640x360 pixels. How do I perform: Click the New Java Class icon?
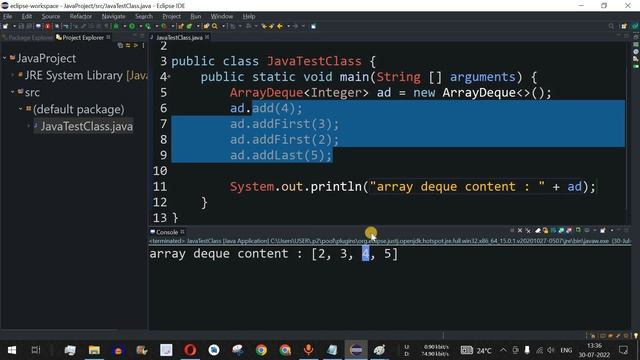point(189,26)
